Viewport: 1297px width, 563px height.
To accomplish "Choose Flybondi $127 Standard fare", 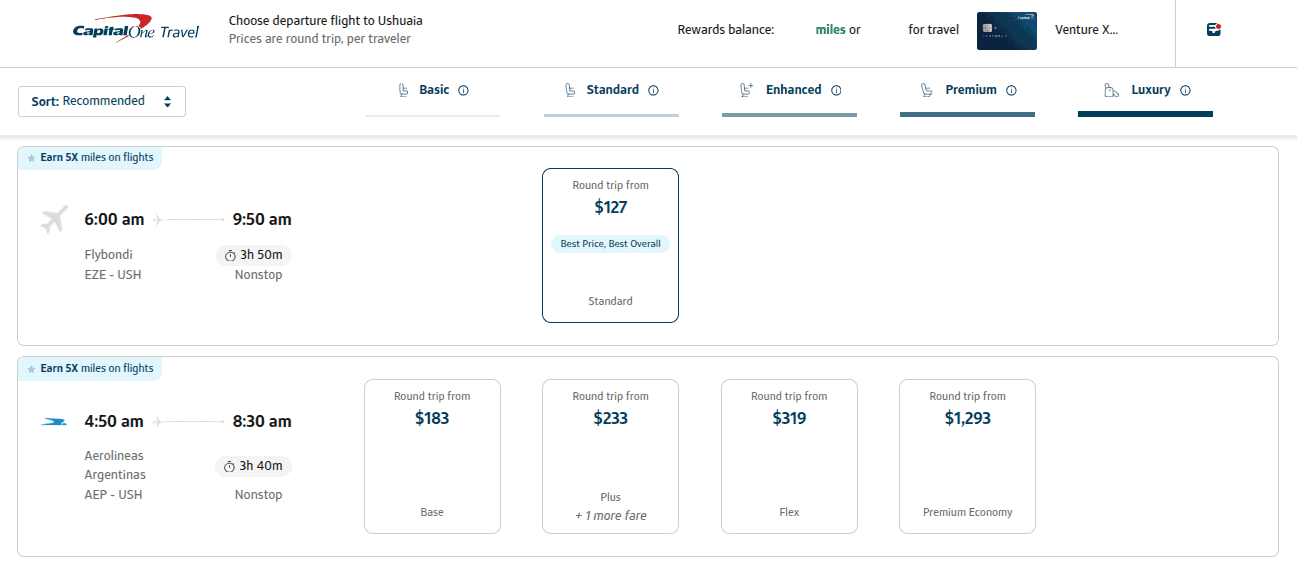I will point(610,245).
